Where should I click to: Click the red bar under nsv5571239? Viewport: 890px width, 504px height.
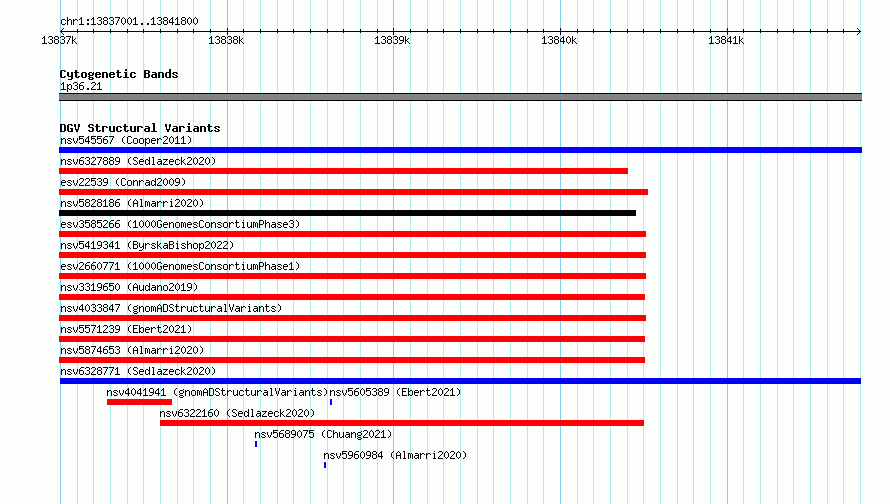(352, 339)
